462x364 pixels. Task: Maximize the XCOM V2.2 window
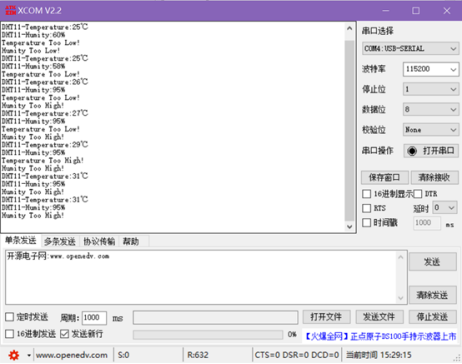point(416,11)
